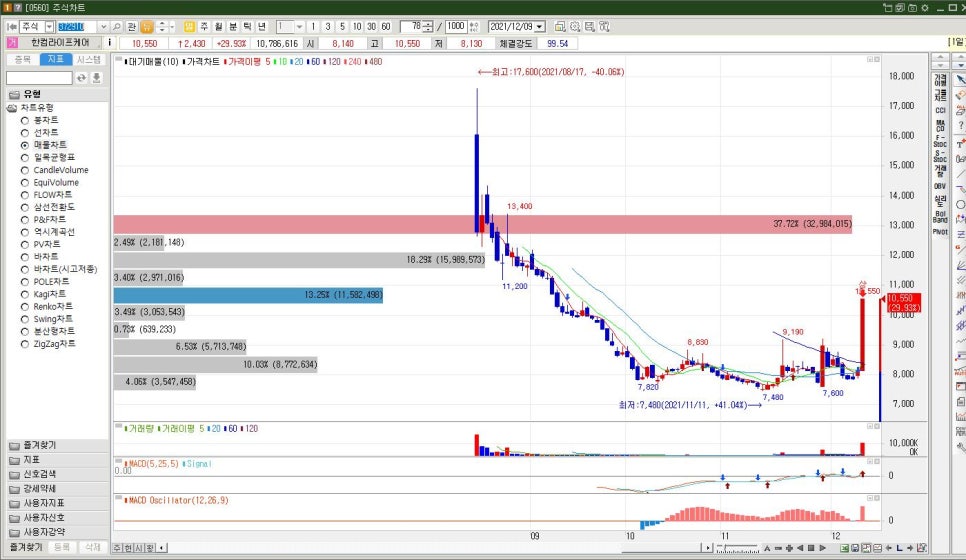This screenshot has width=966, height=560.
Task: Select the CandleVolume radio button
Action: pos(25,170)
